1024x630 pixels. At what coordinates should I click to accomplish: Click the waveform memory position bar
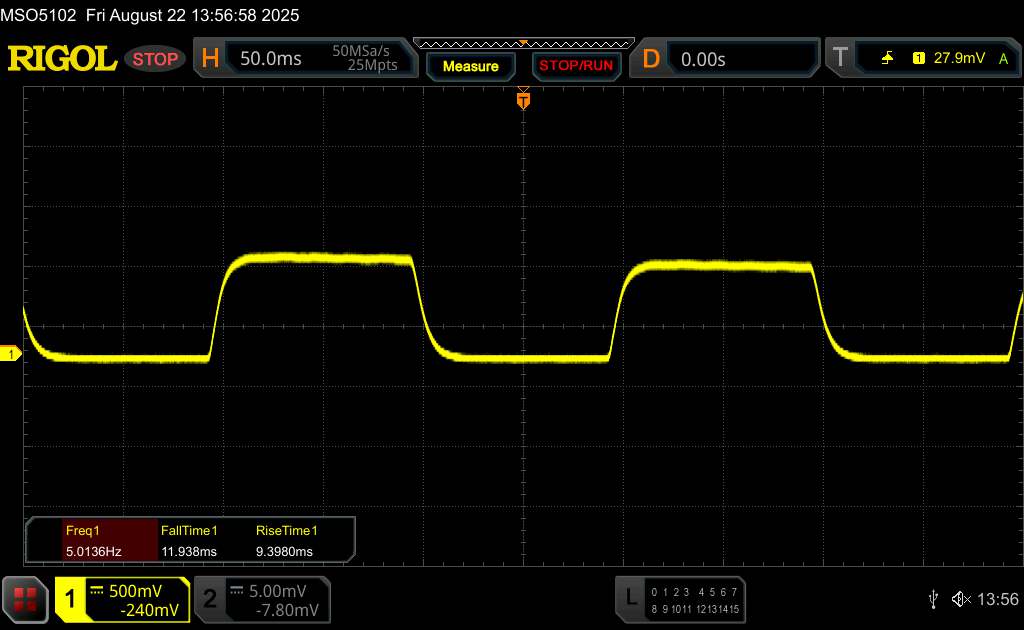pos(523,43)
